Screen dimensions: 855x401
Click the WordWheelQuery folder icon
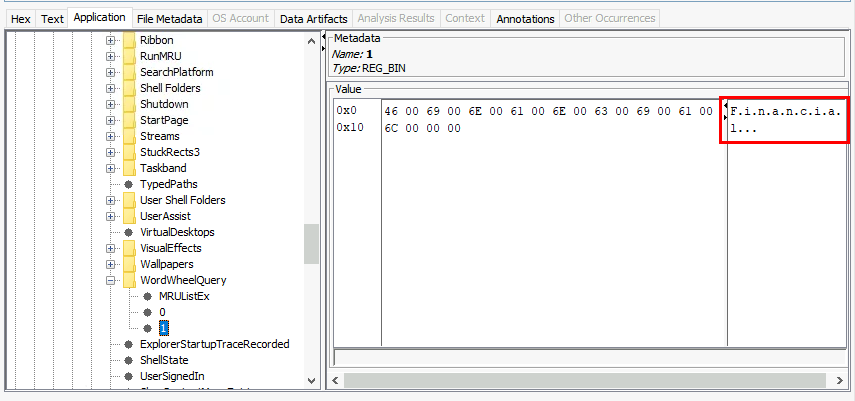(x=129, y=280)
